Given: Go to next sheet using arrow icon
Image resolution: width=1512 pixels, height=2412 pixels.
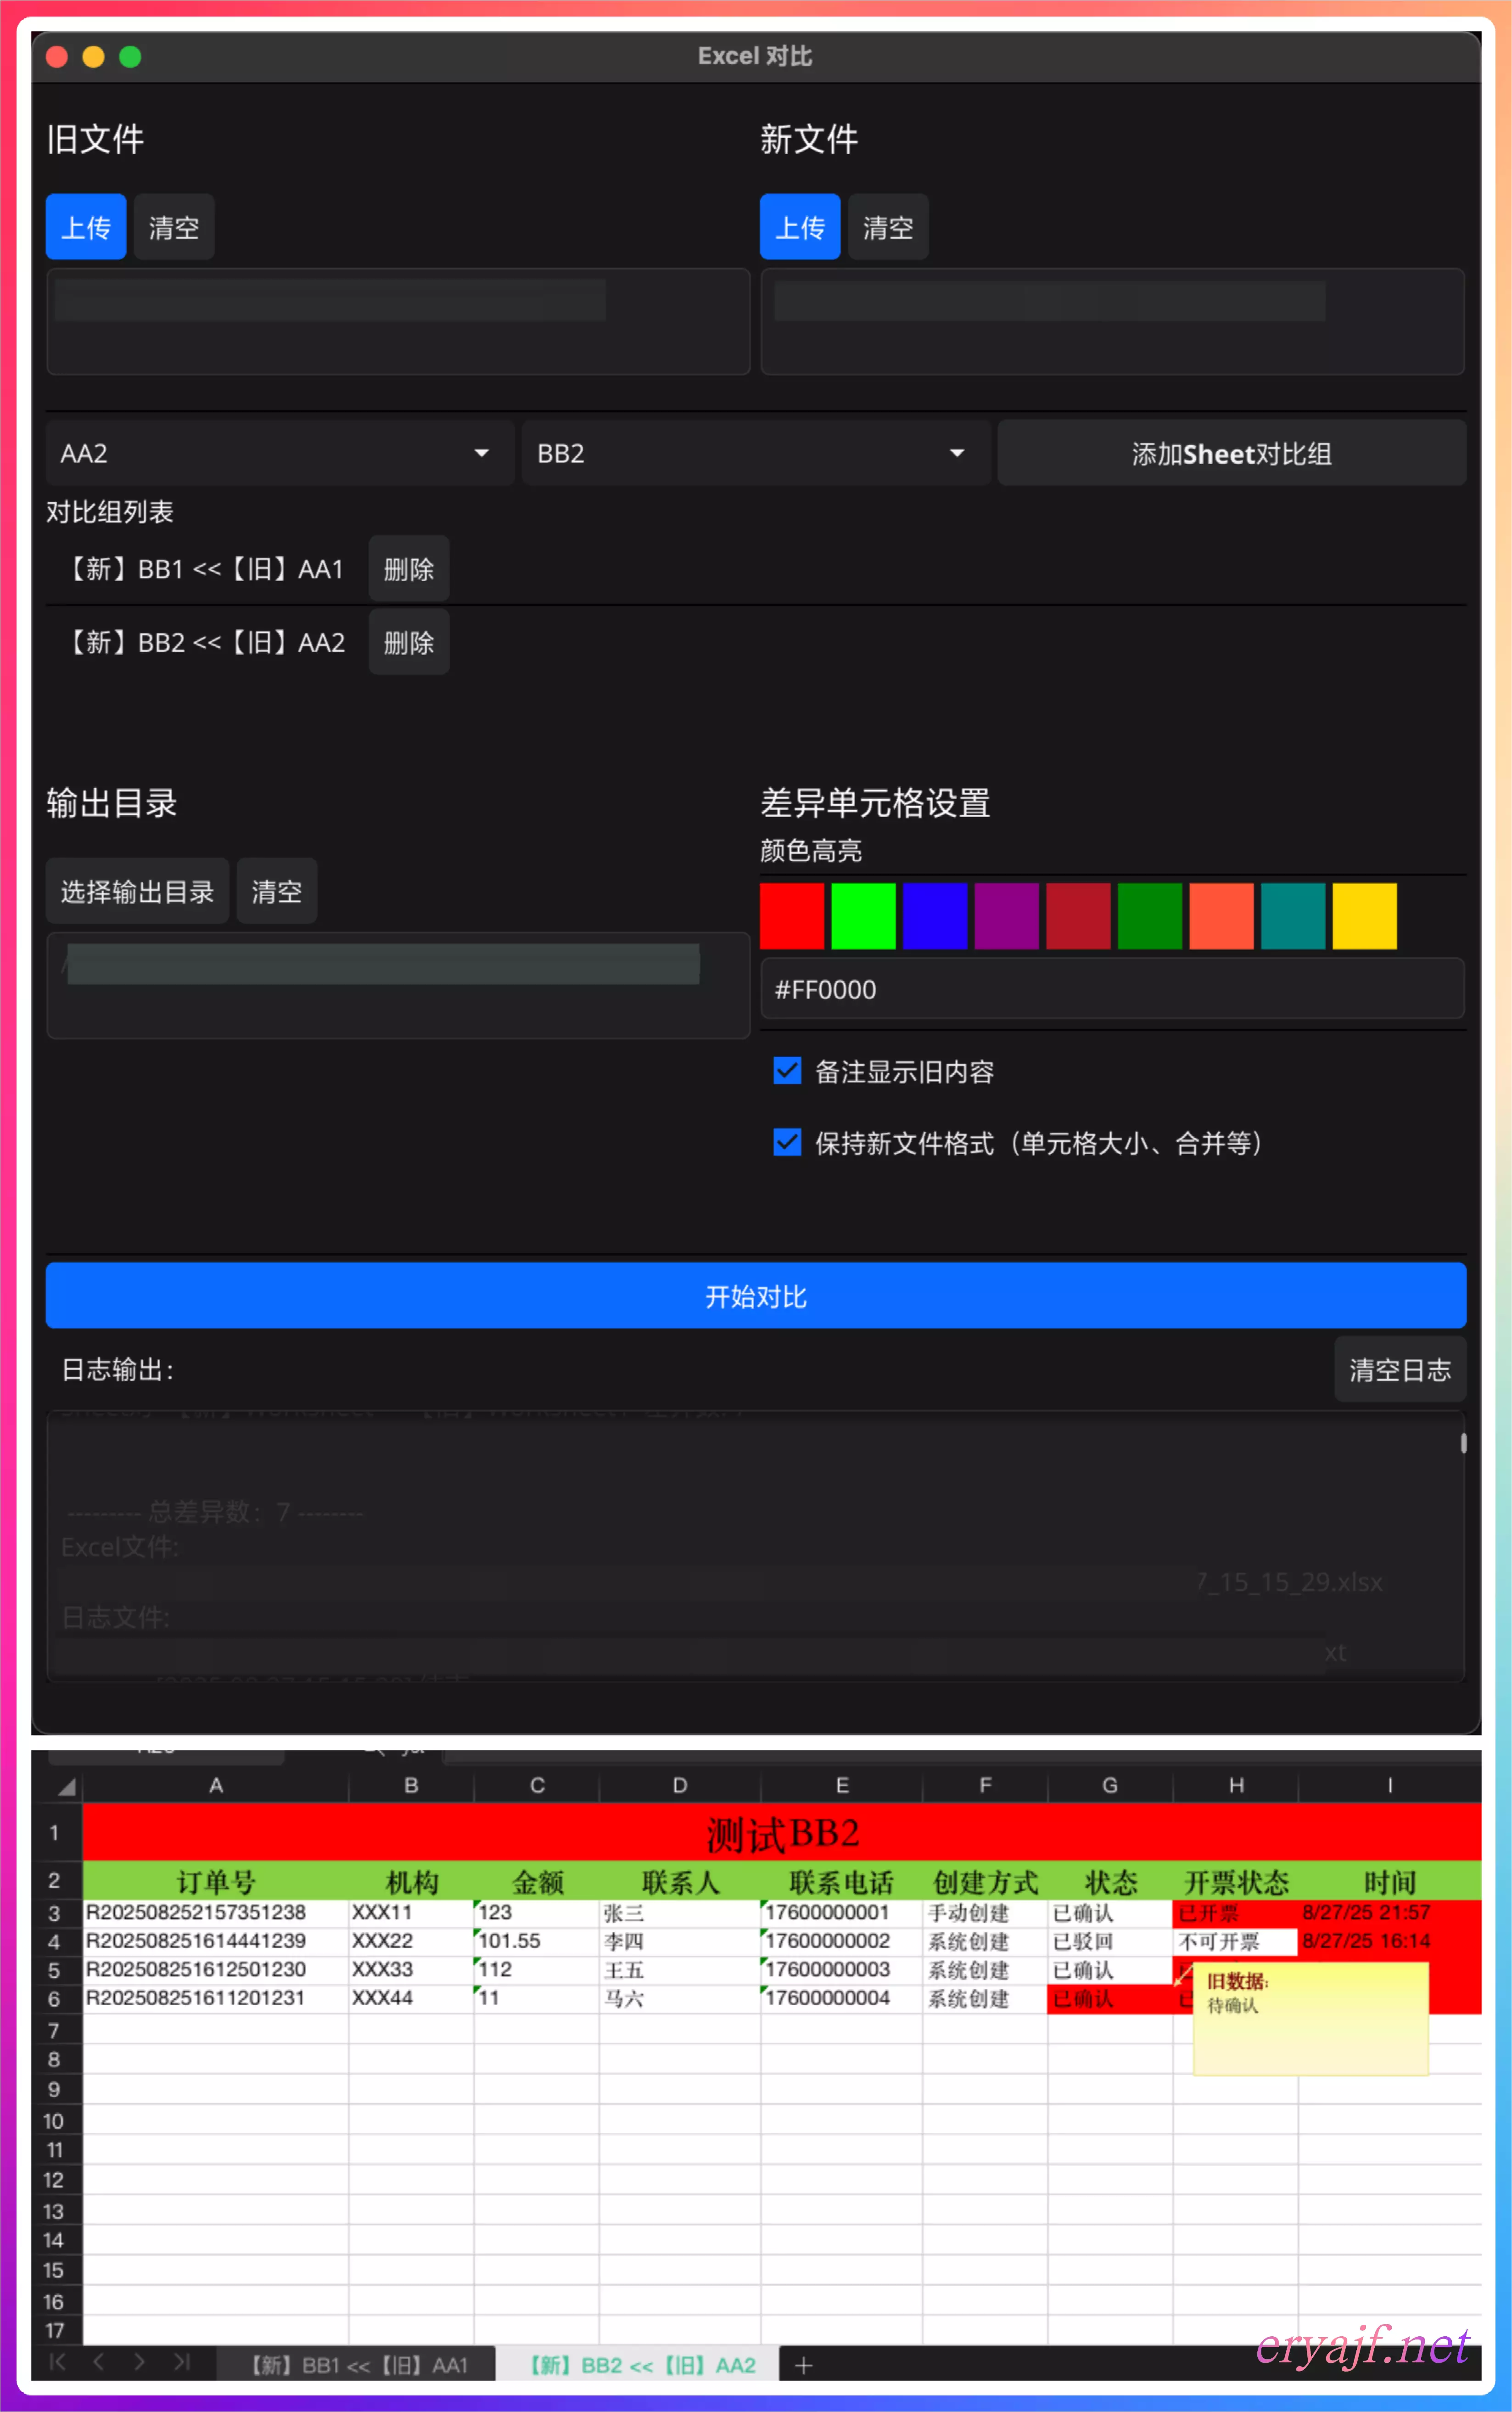Looking at the screenshot, I should click(x=139, y=2362).
